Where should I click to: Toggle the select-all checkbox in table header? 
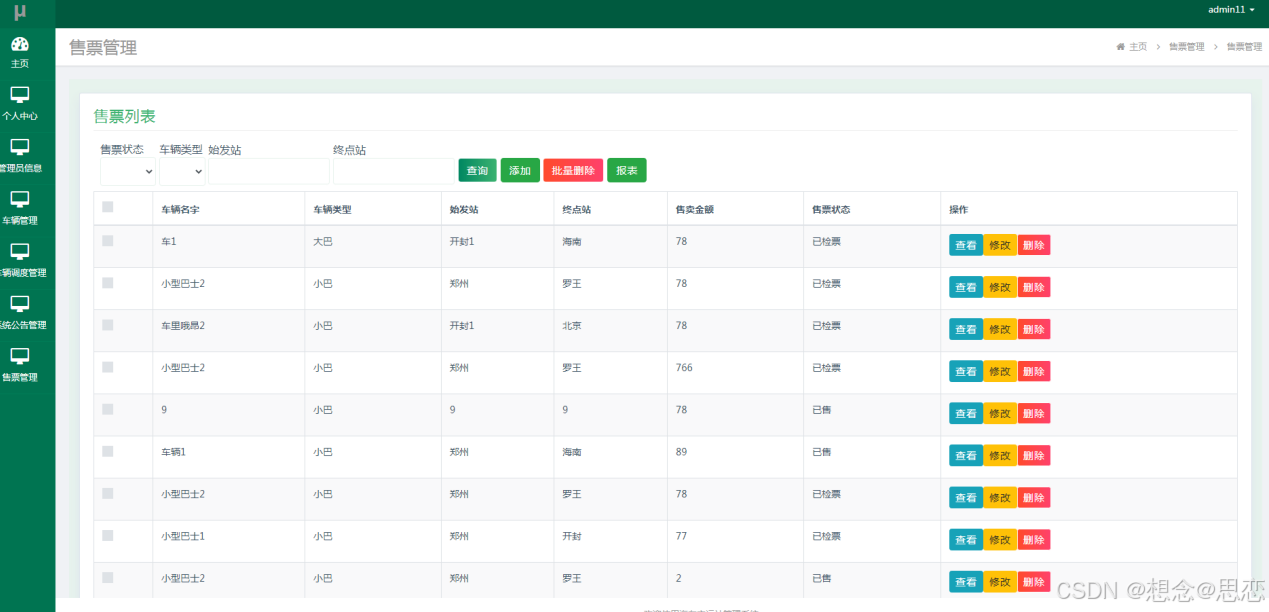[108, 207]
